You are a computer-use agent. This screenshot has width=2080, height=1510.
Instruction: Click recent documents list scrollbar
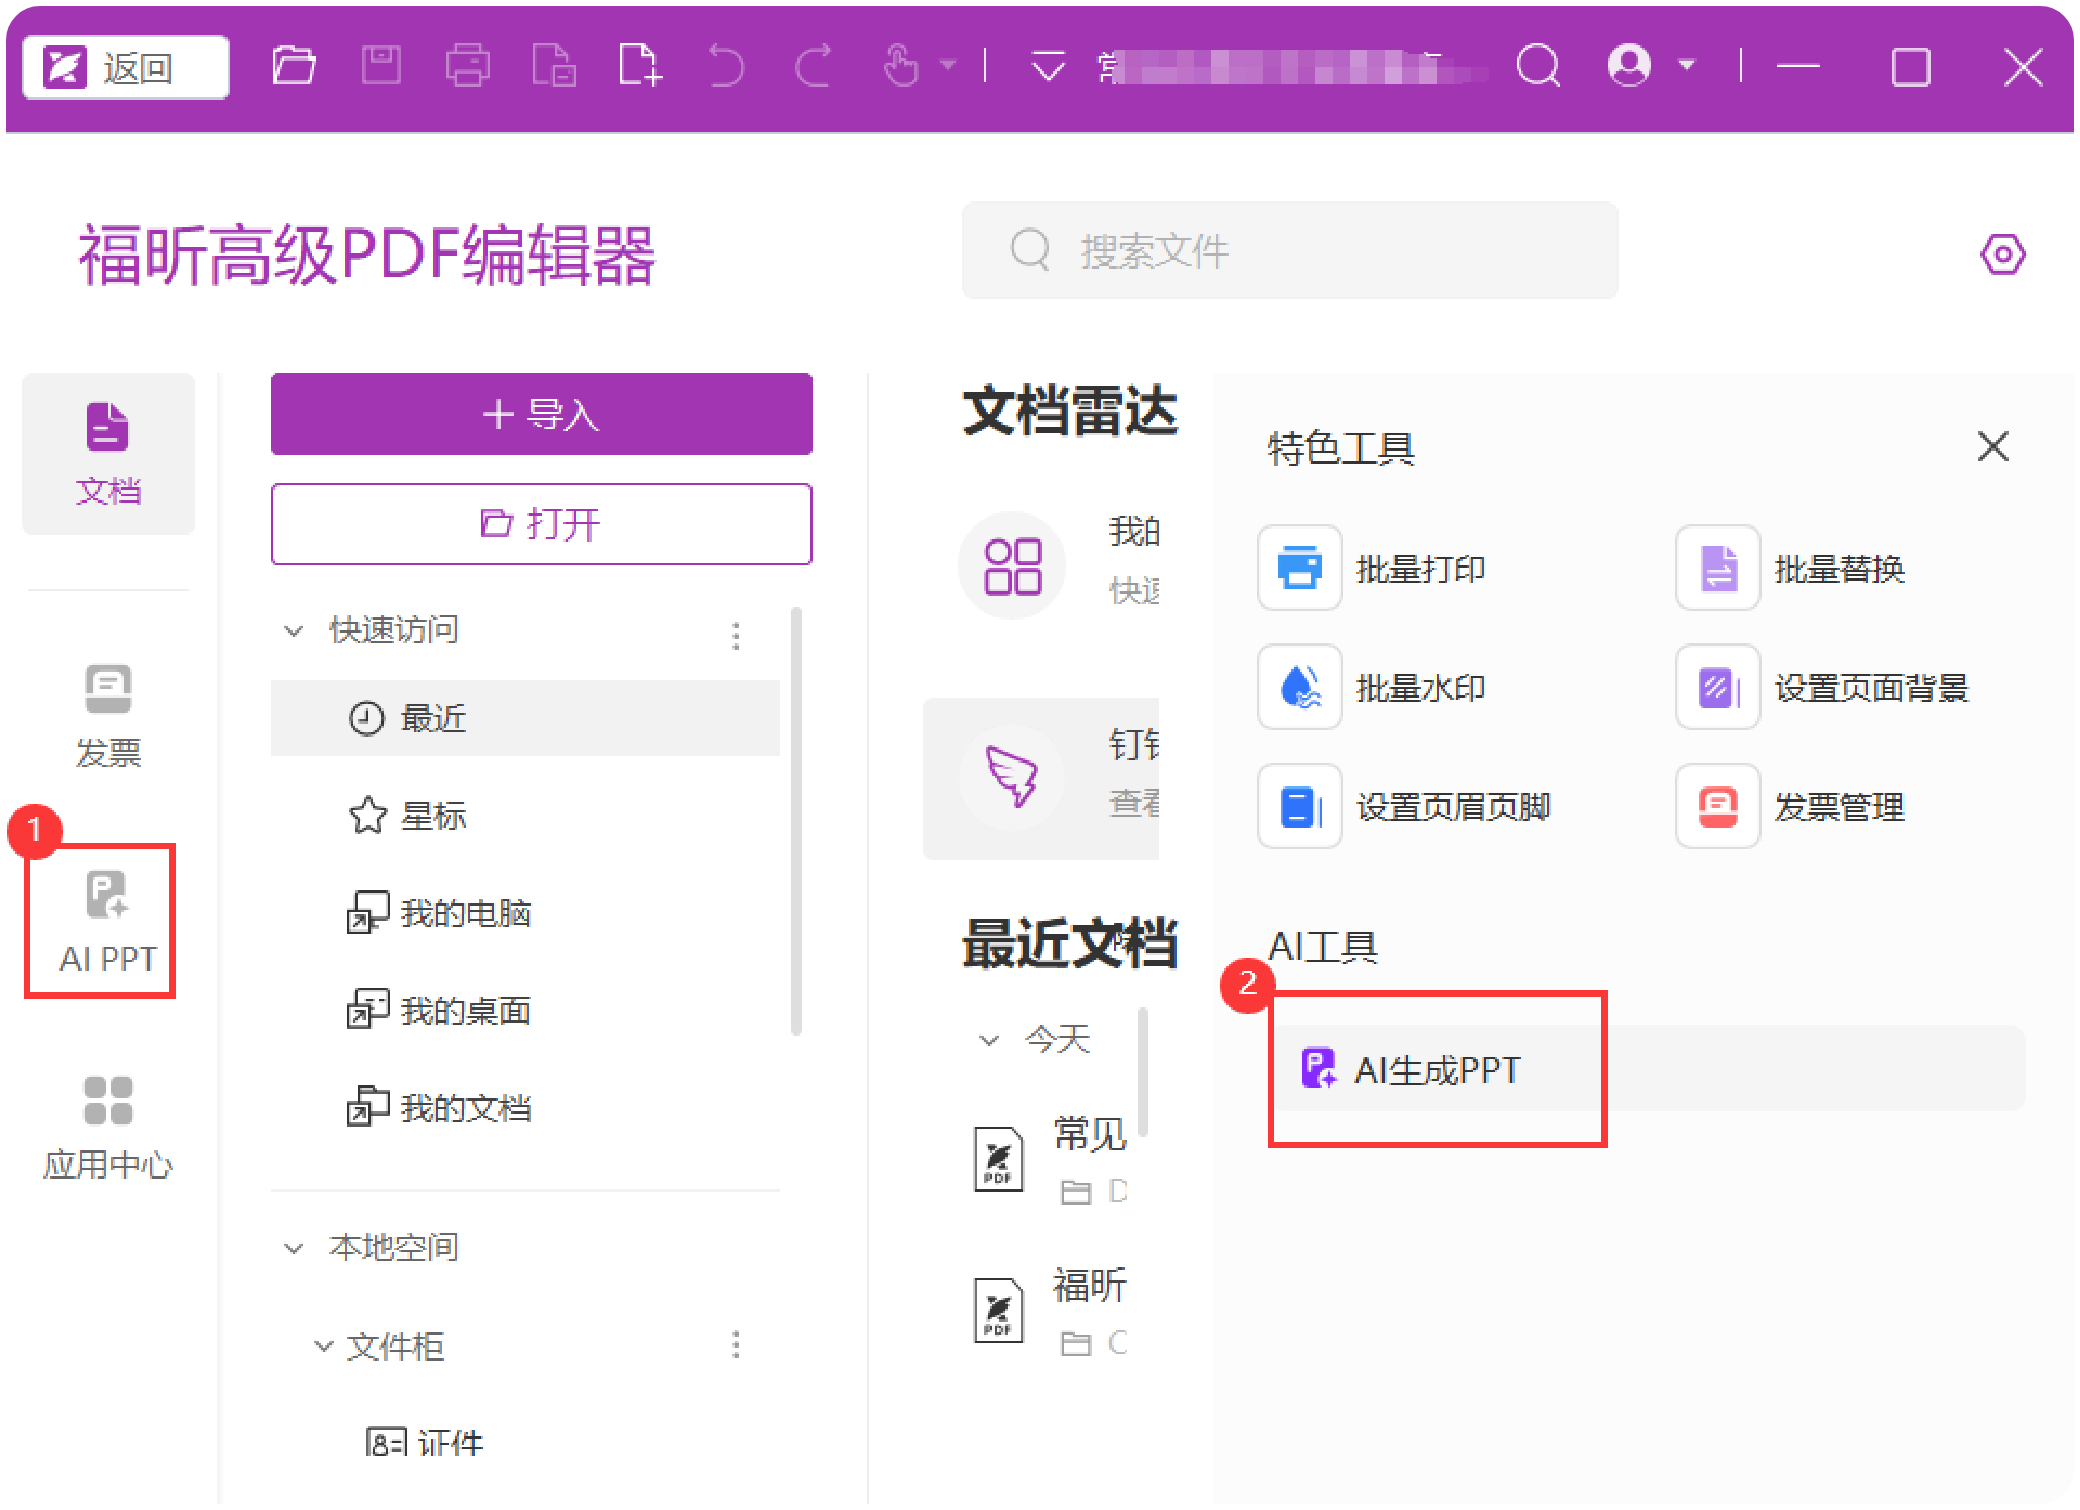1142,1072
